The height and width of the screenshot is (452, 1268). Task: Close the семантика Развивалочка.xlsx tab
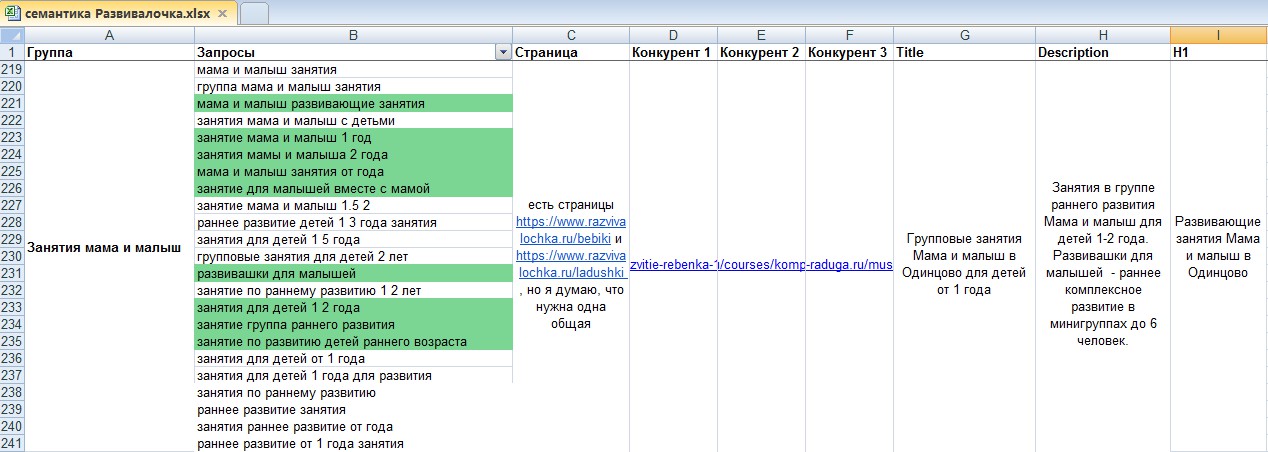tap(222, 13)
